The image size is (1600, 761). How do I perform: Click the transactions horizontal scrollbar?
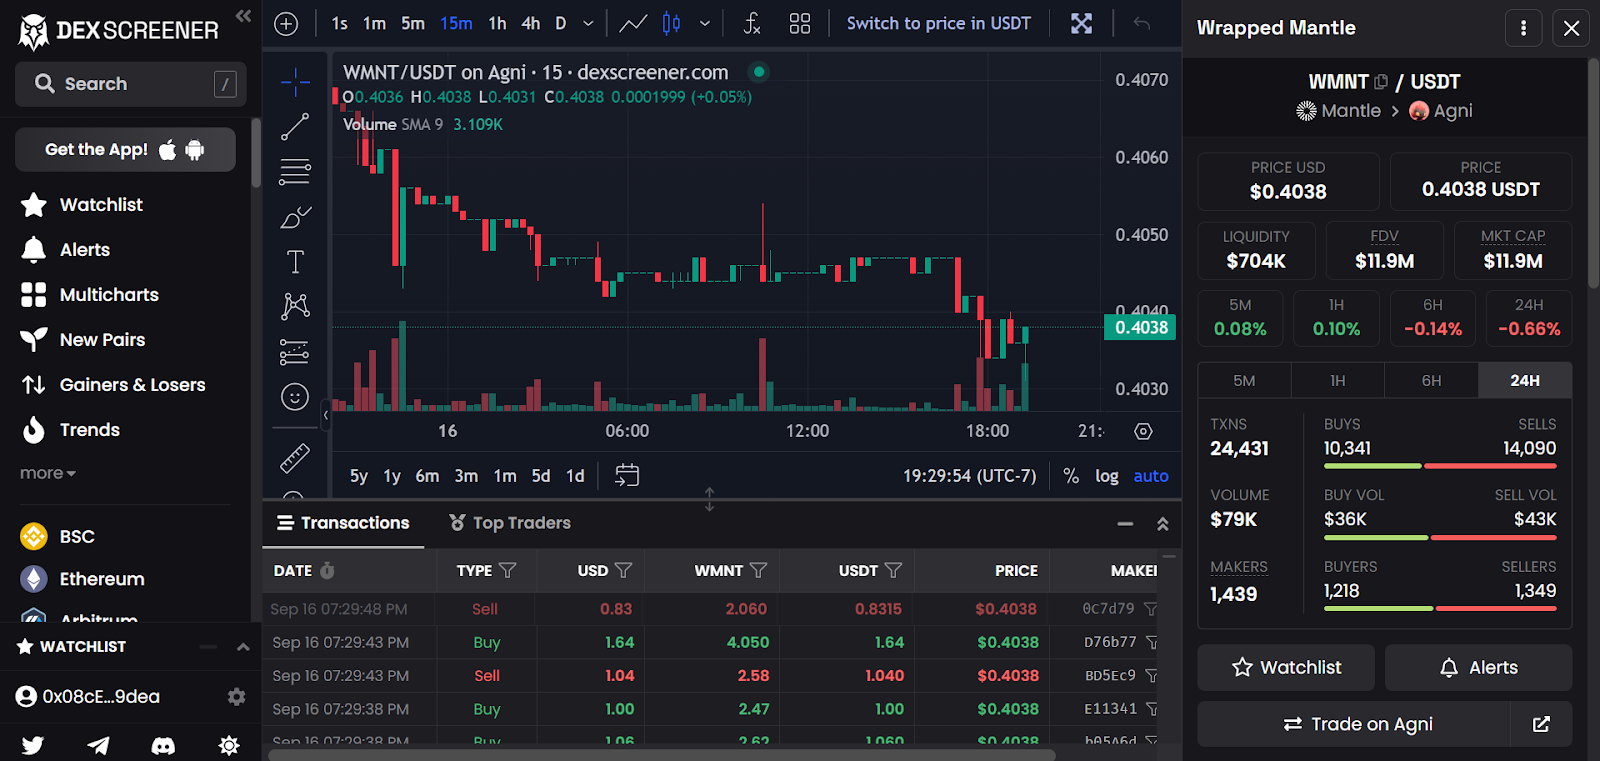(x=662, y=755)
